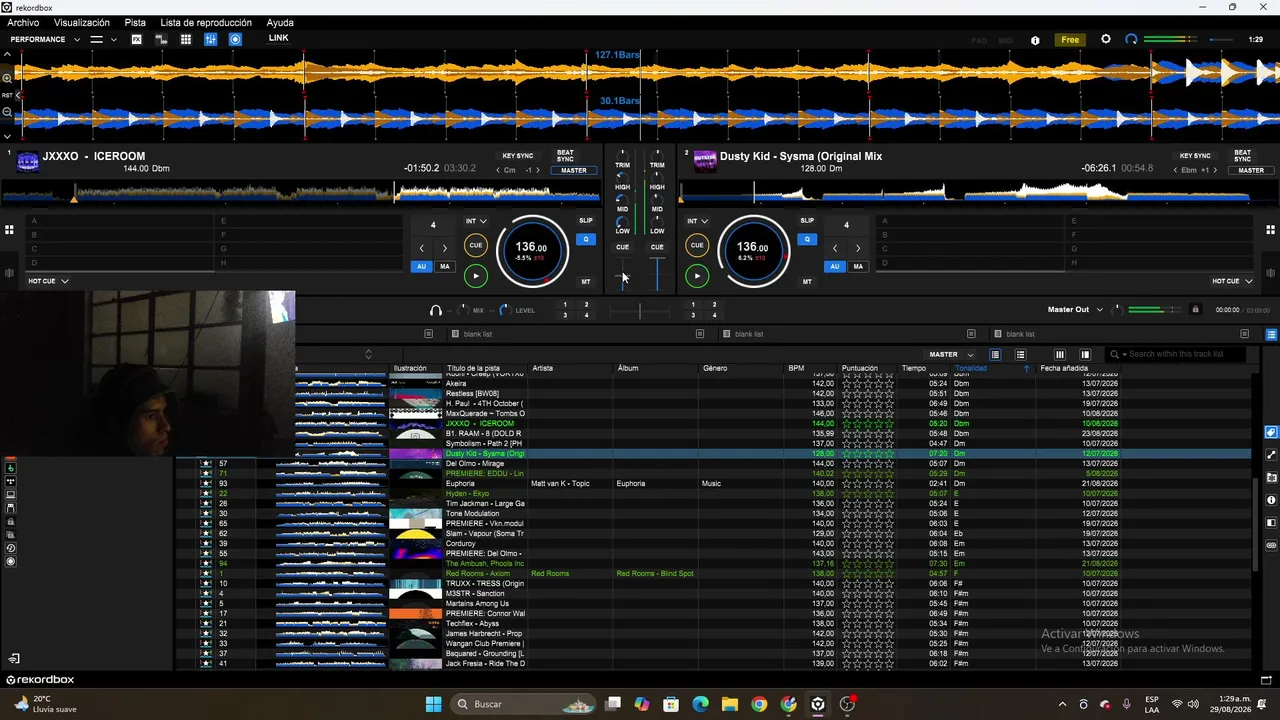The height and width of the screenshot is (720, 1280).
Task: Sort tracks by BPM column header
Action: 796,368
